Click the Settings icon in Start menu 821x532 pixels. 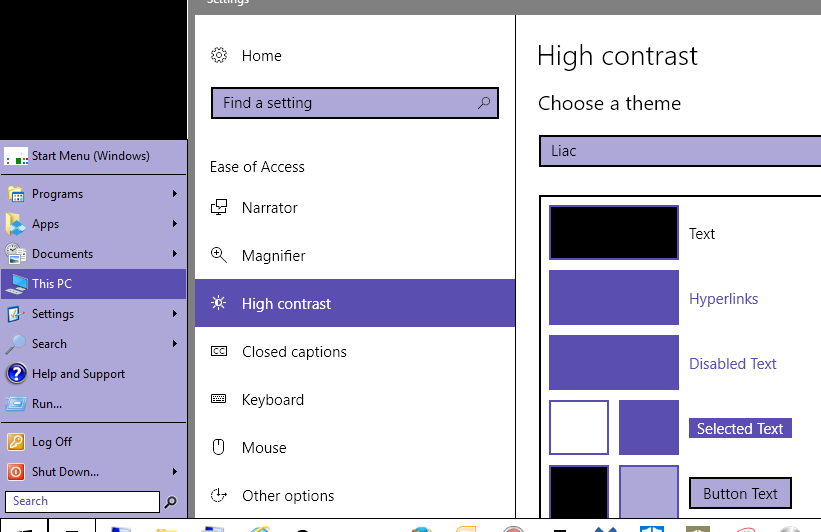[16, 314]
